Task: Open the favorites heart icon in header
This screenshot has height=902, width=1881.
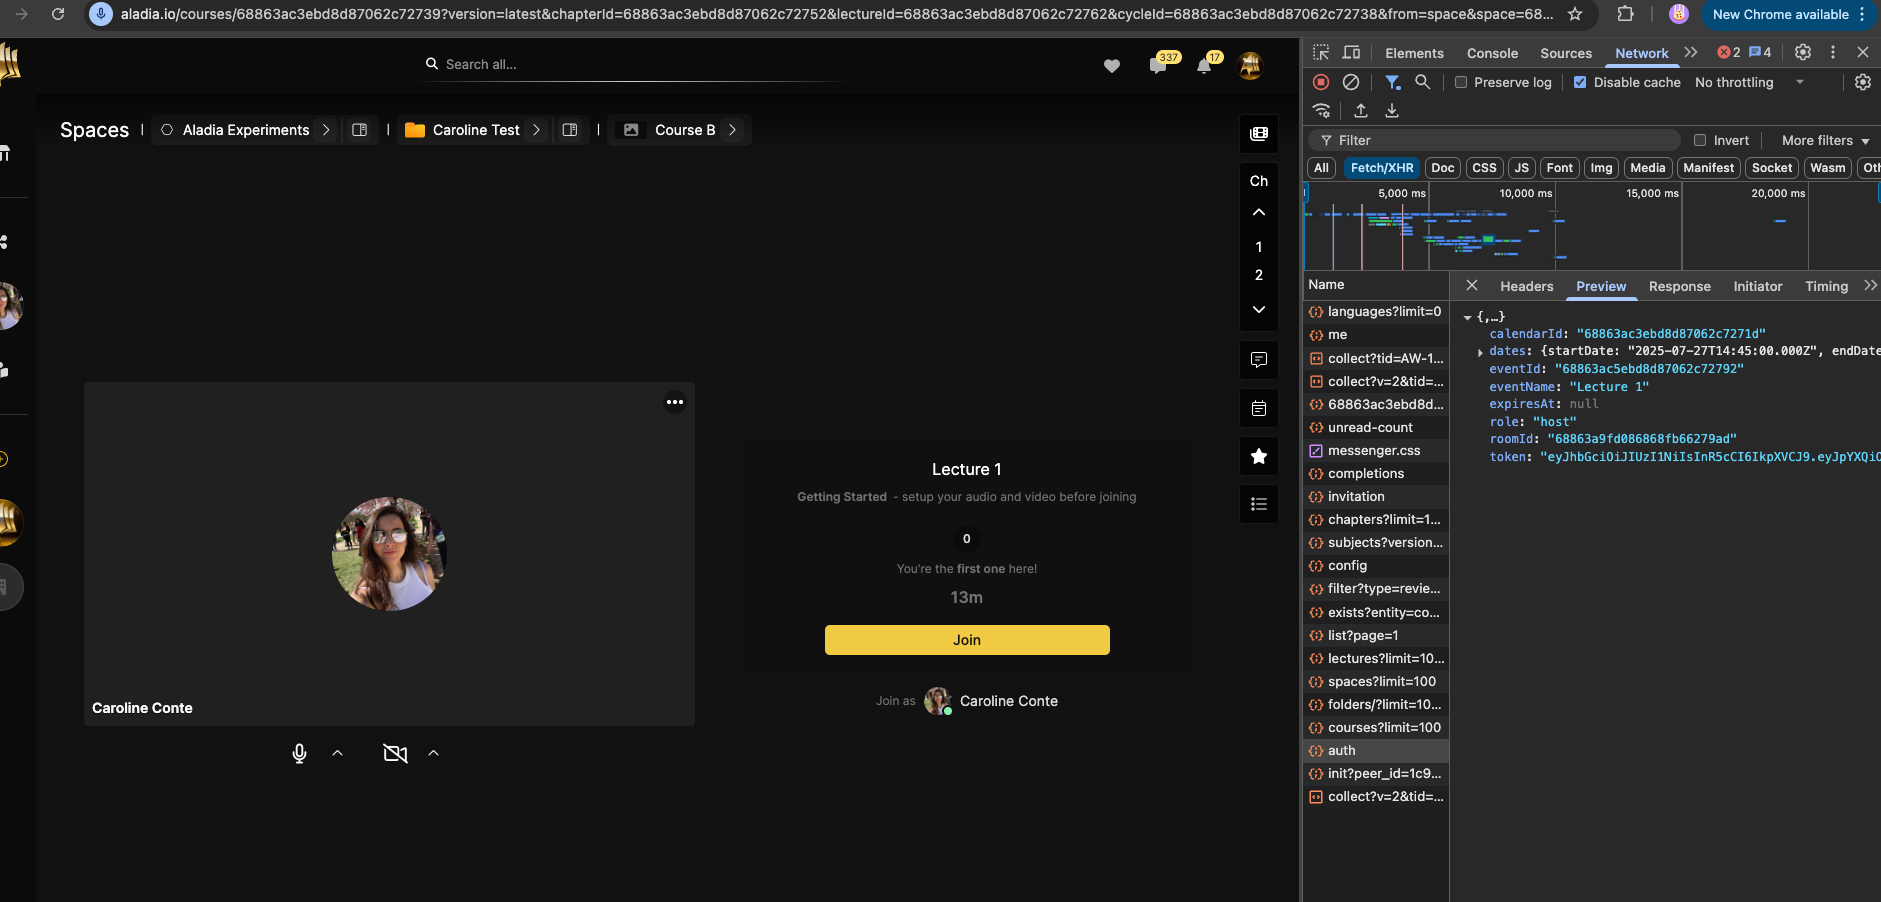Action: [1111, 66]
